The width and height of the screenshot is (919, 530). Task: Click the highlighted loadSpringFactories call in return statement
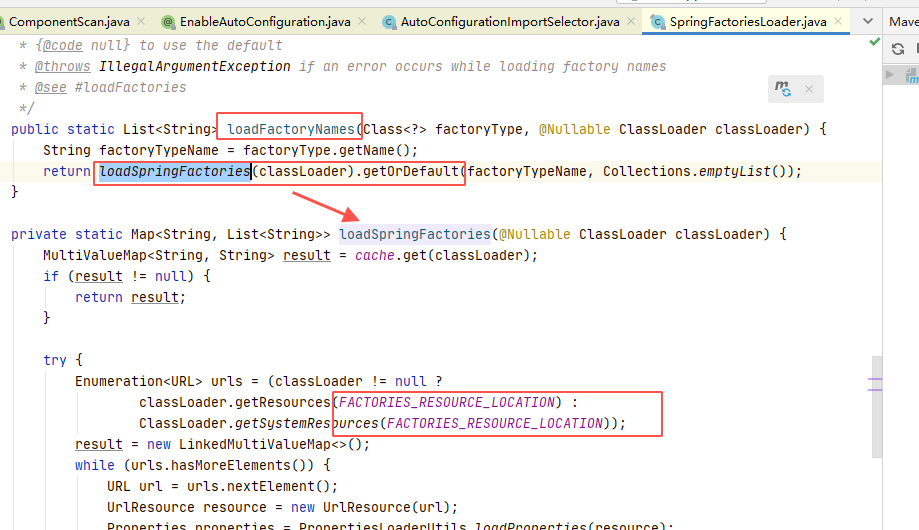coord(175,171)
